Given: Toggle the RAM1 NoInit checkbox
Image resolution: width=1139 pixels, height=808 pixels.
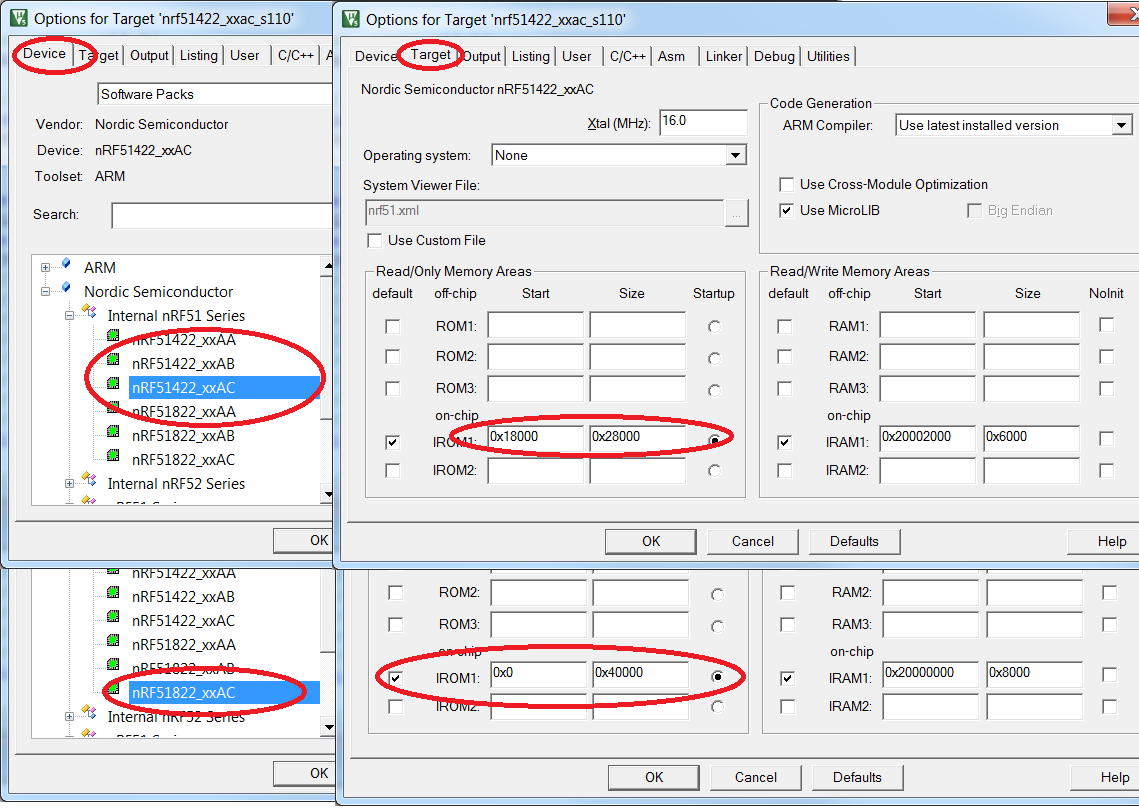Looking at the screenshot, I should (1106, 325).
